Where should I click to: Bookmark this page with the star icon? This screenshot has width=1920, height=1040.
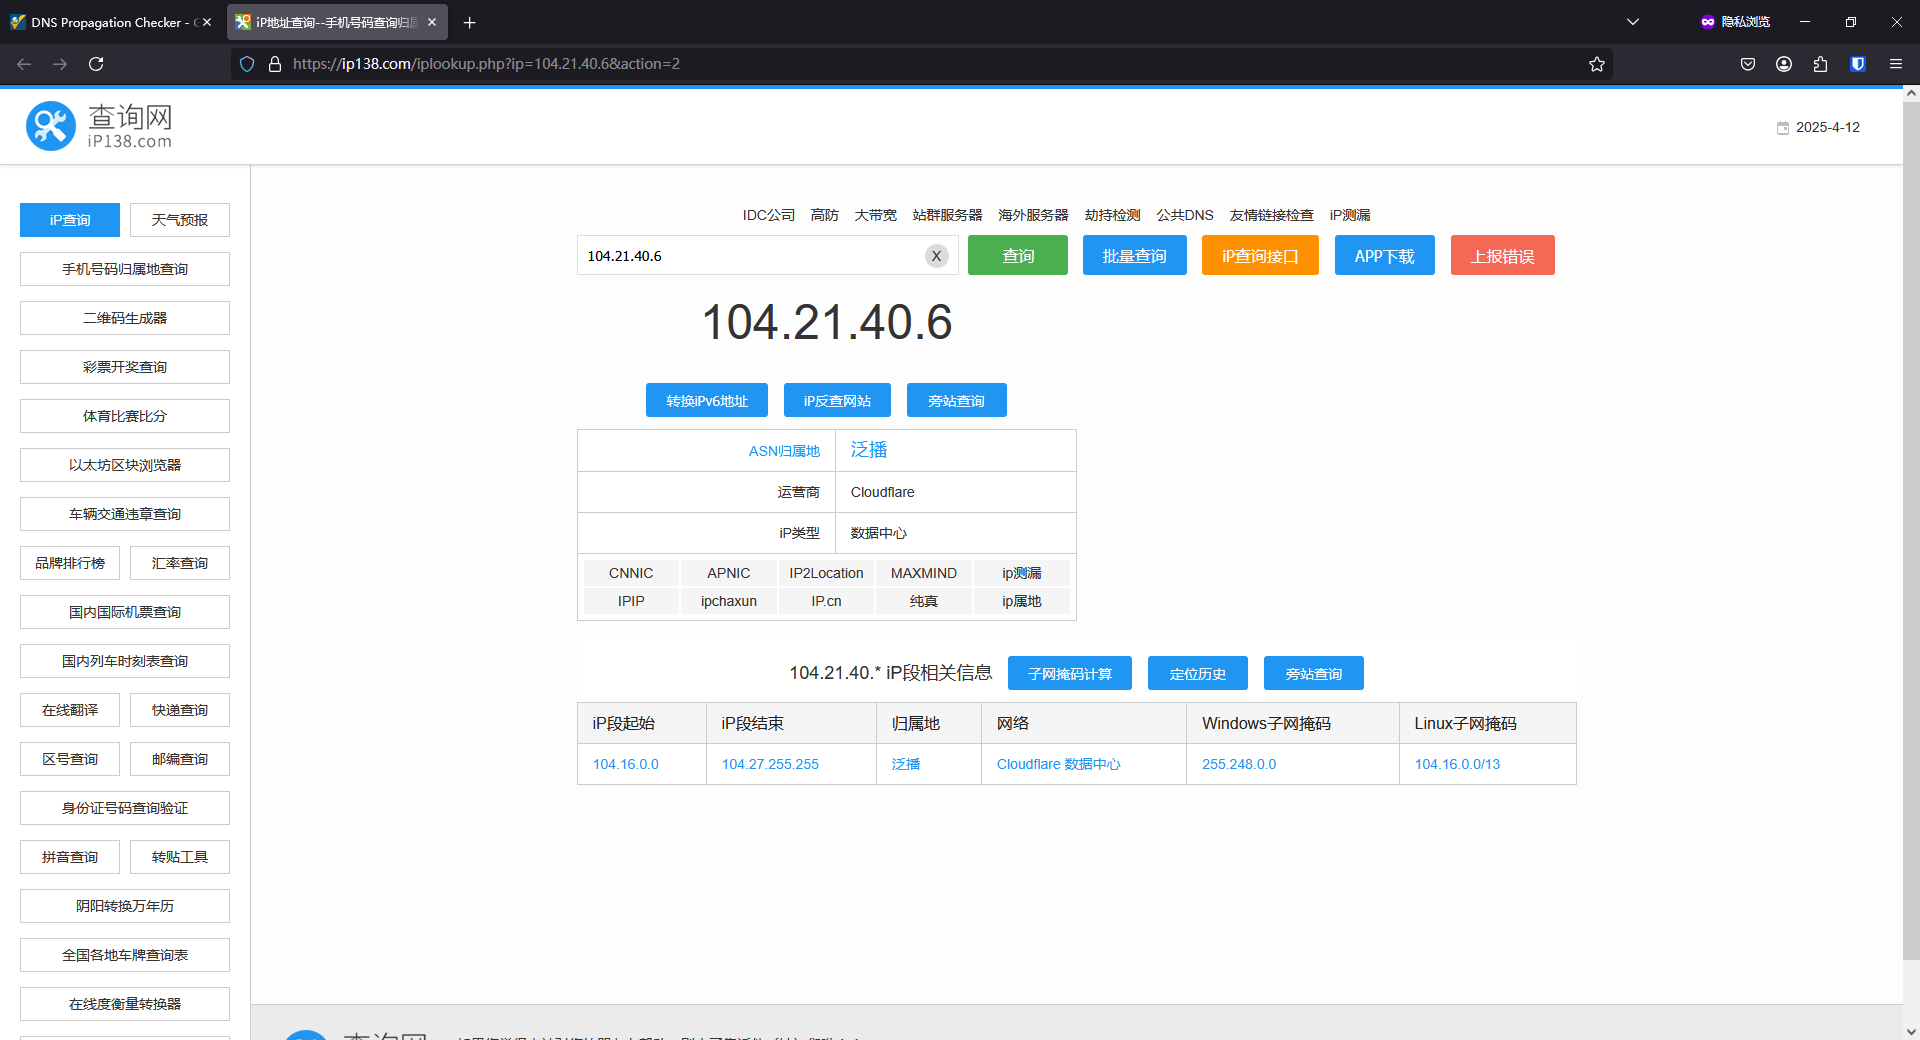tap(1597, 64)
